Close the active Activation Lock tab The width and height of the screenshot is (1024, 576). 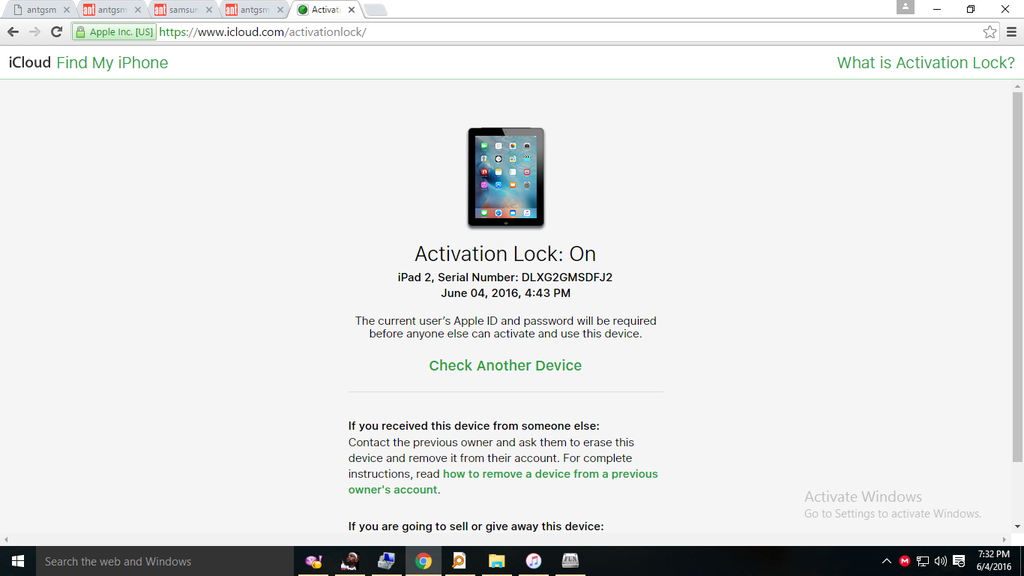click(x=351, y=10)
